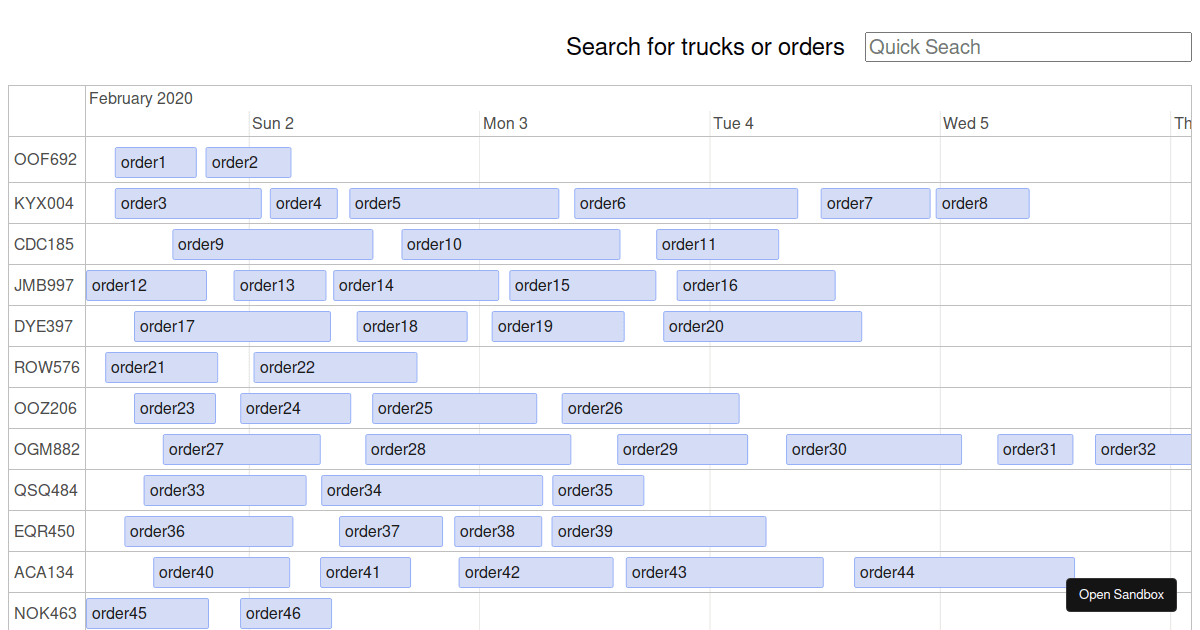Select order30 on truck OGM882
Screen dimensions: 1200x630
(873, 449)
